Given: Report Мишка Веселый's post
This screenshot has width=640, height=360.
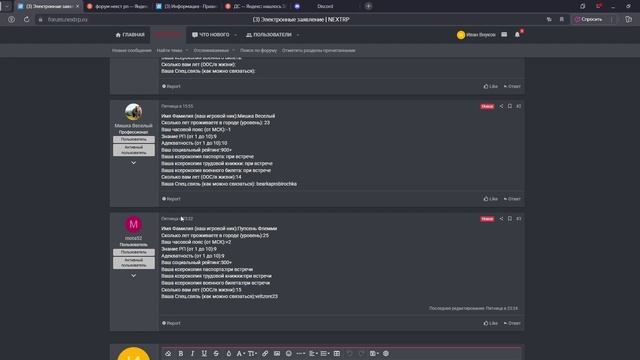Looking at the screenshot, I should tap(171, 199).
